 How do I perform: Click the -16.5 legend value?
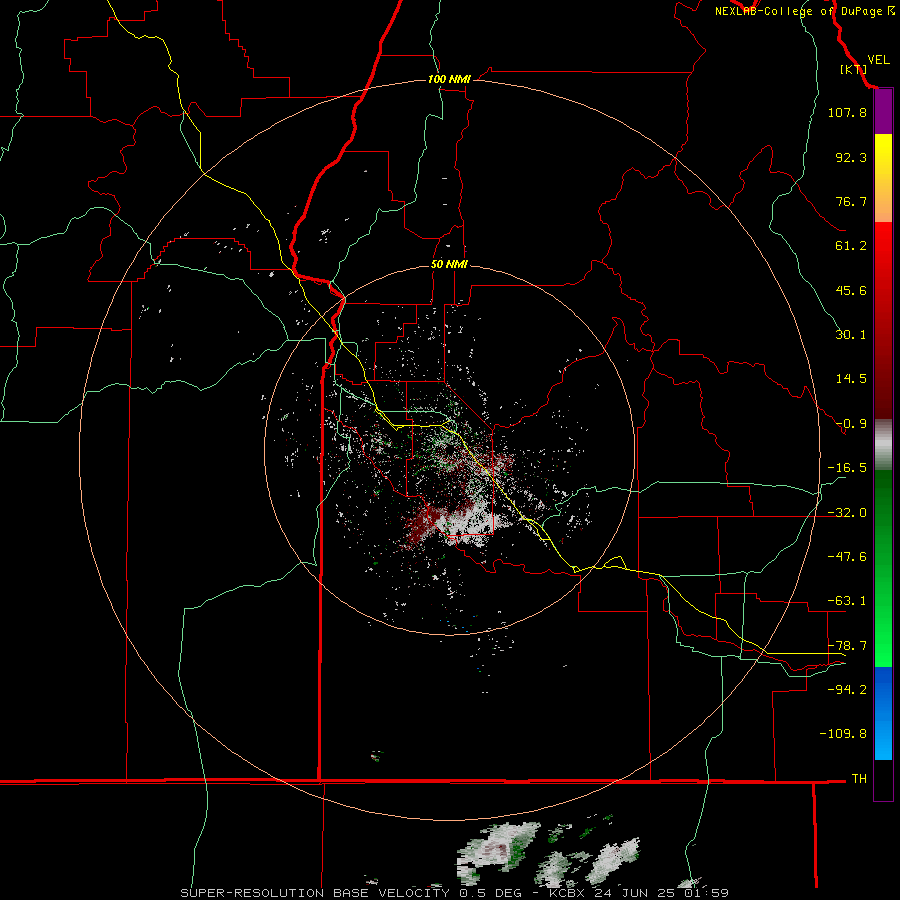847,468
